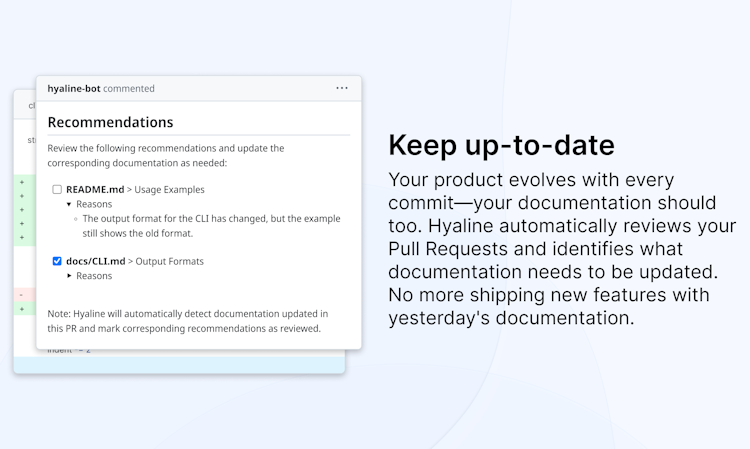
Task: Click the Keep up-to-date heading
Action: [x=501, y=145]
